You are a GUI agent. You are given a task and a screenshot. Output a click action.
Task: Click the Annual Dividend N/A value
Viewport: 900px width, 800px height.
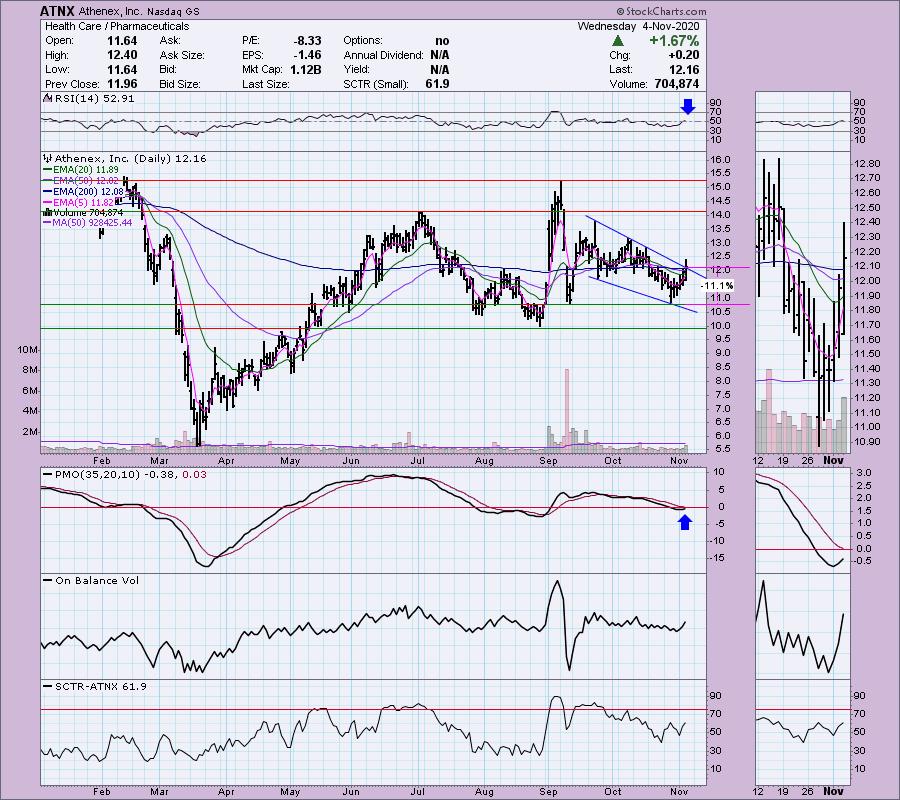pos(440,55)
